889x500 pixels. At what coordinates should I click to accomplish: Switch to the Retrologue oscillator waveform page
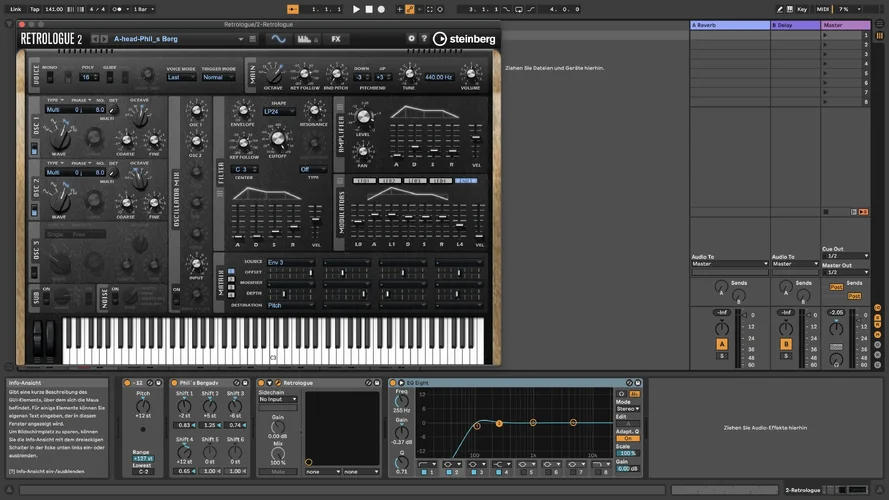[x=277, y=40]
